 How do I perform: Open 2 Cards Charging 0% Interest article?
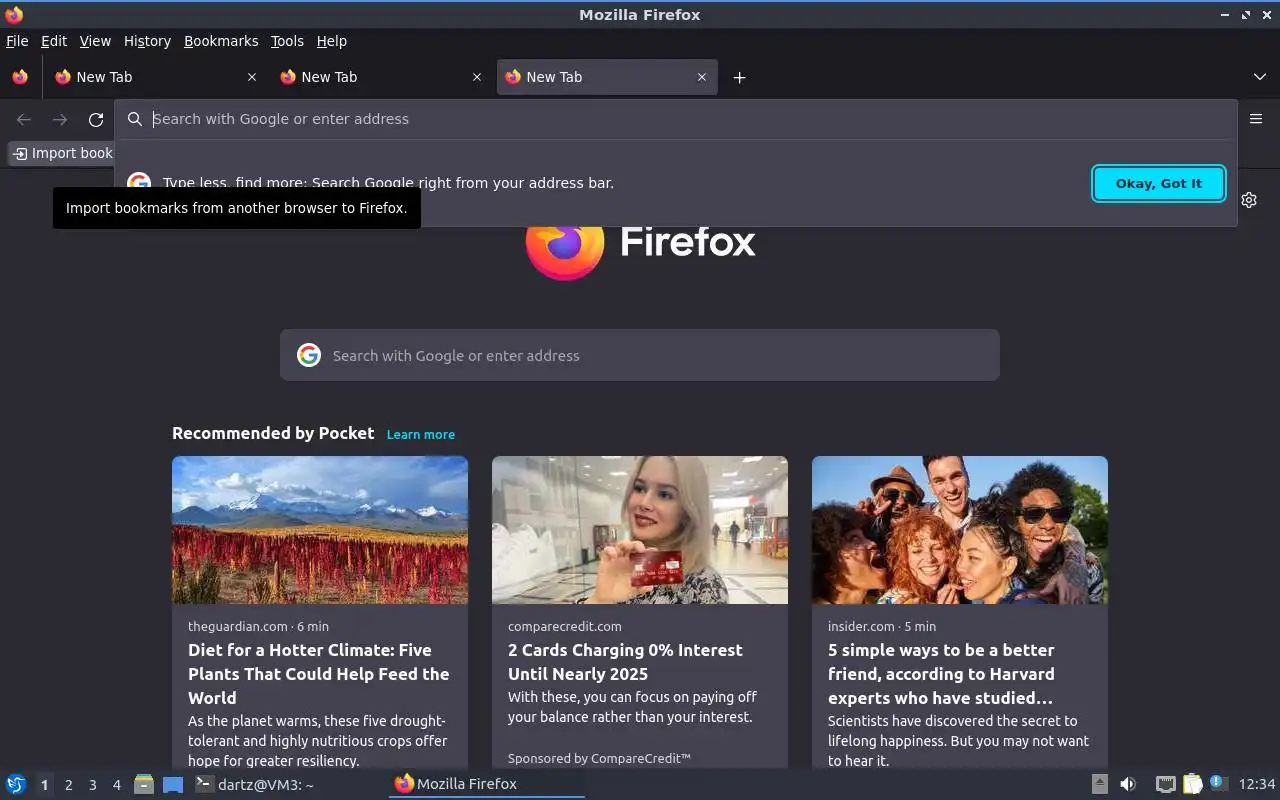[x=625, y=662]
